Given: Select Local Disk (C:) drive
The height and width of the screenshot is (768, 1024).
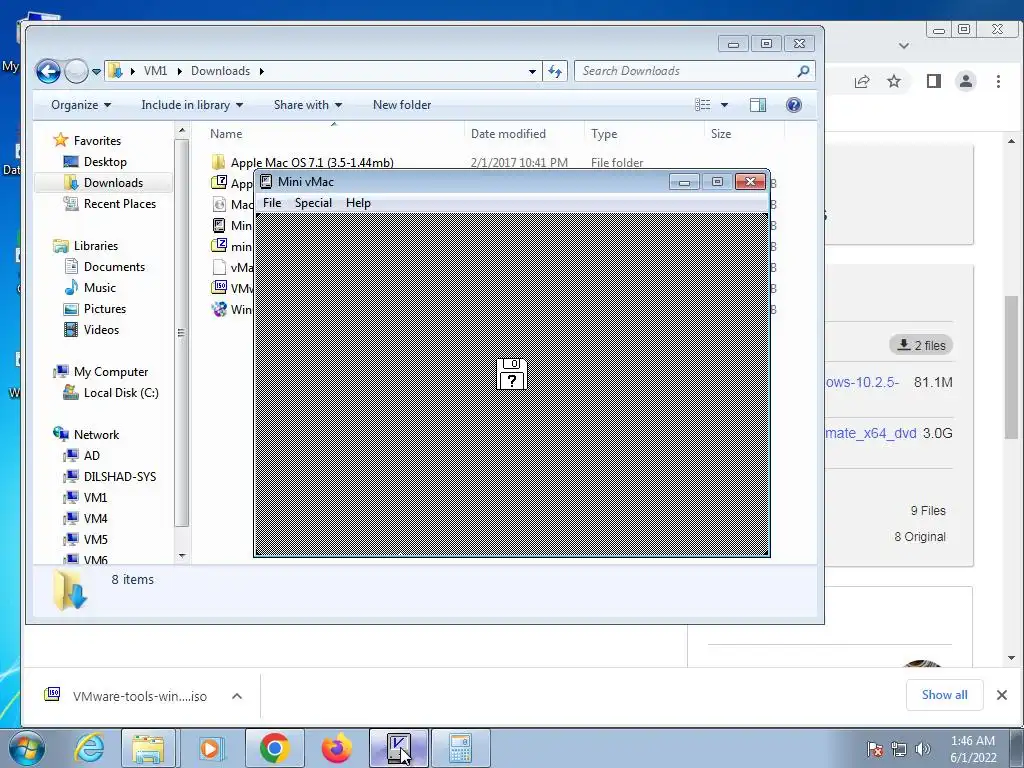Looking at the screenshot, I should coord(121,393).
